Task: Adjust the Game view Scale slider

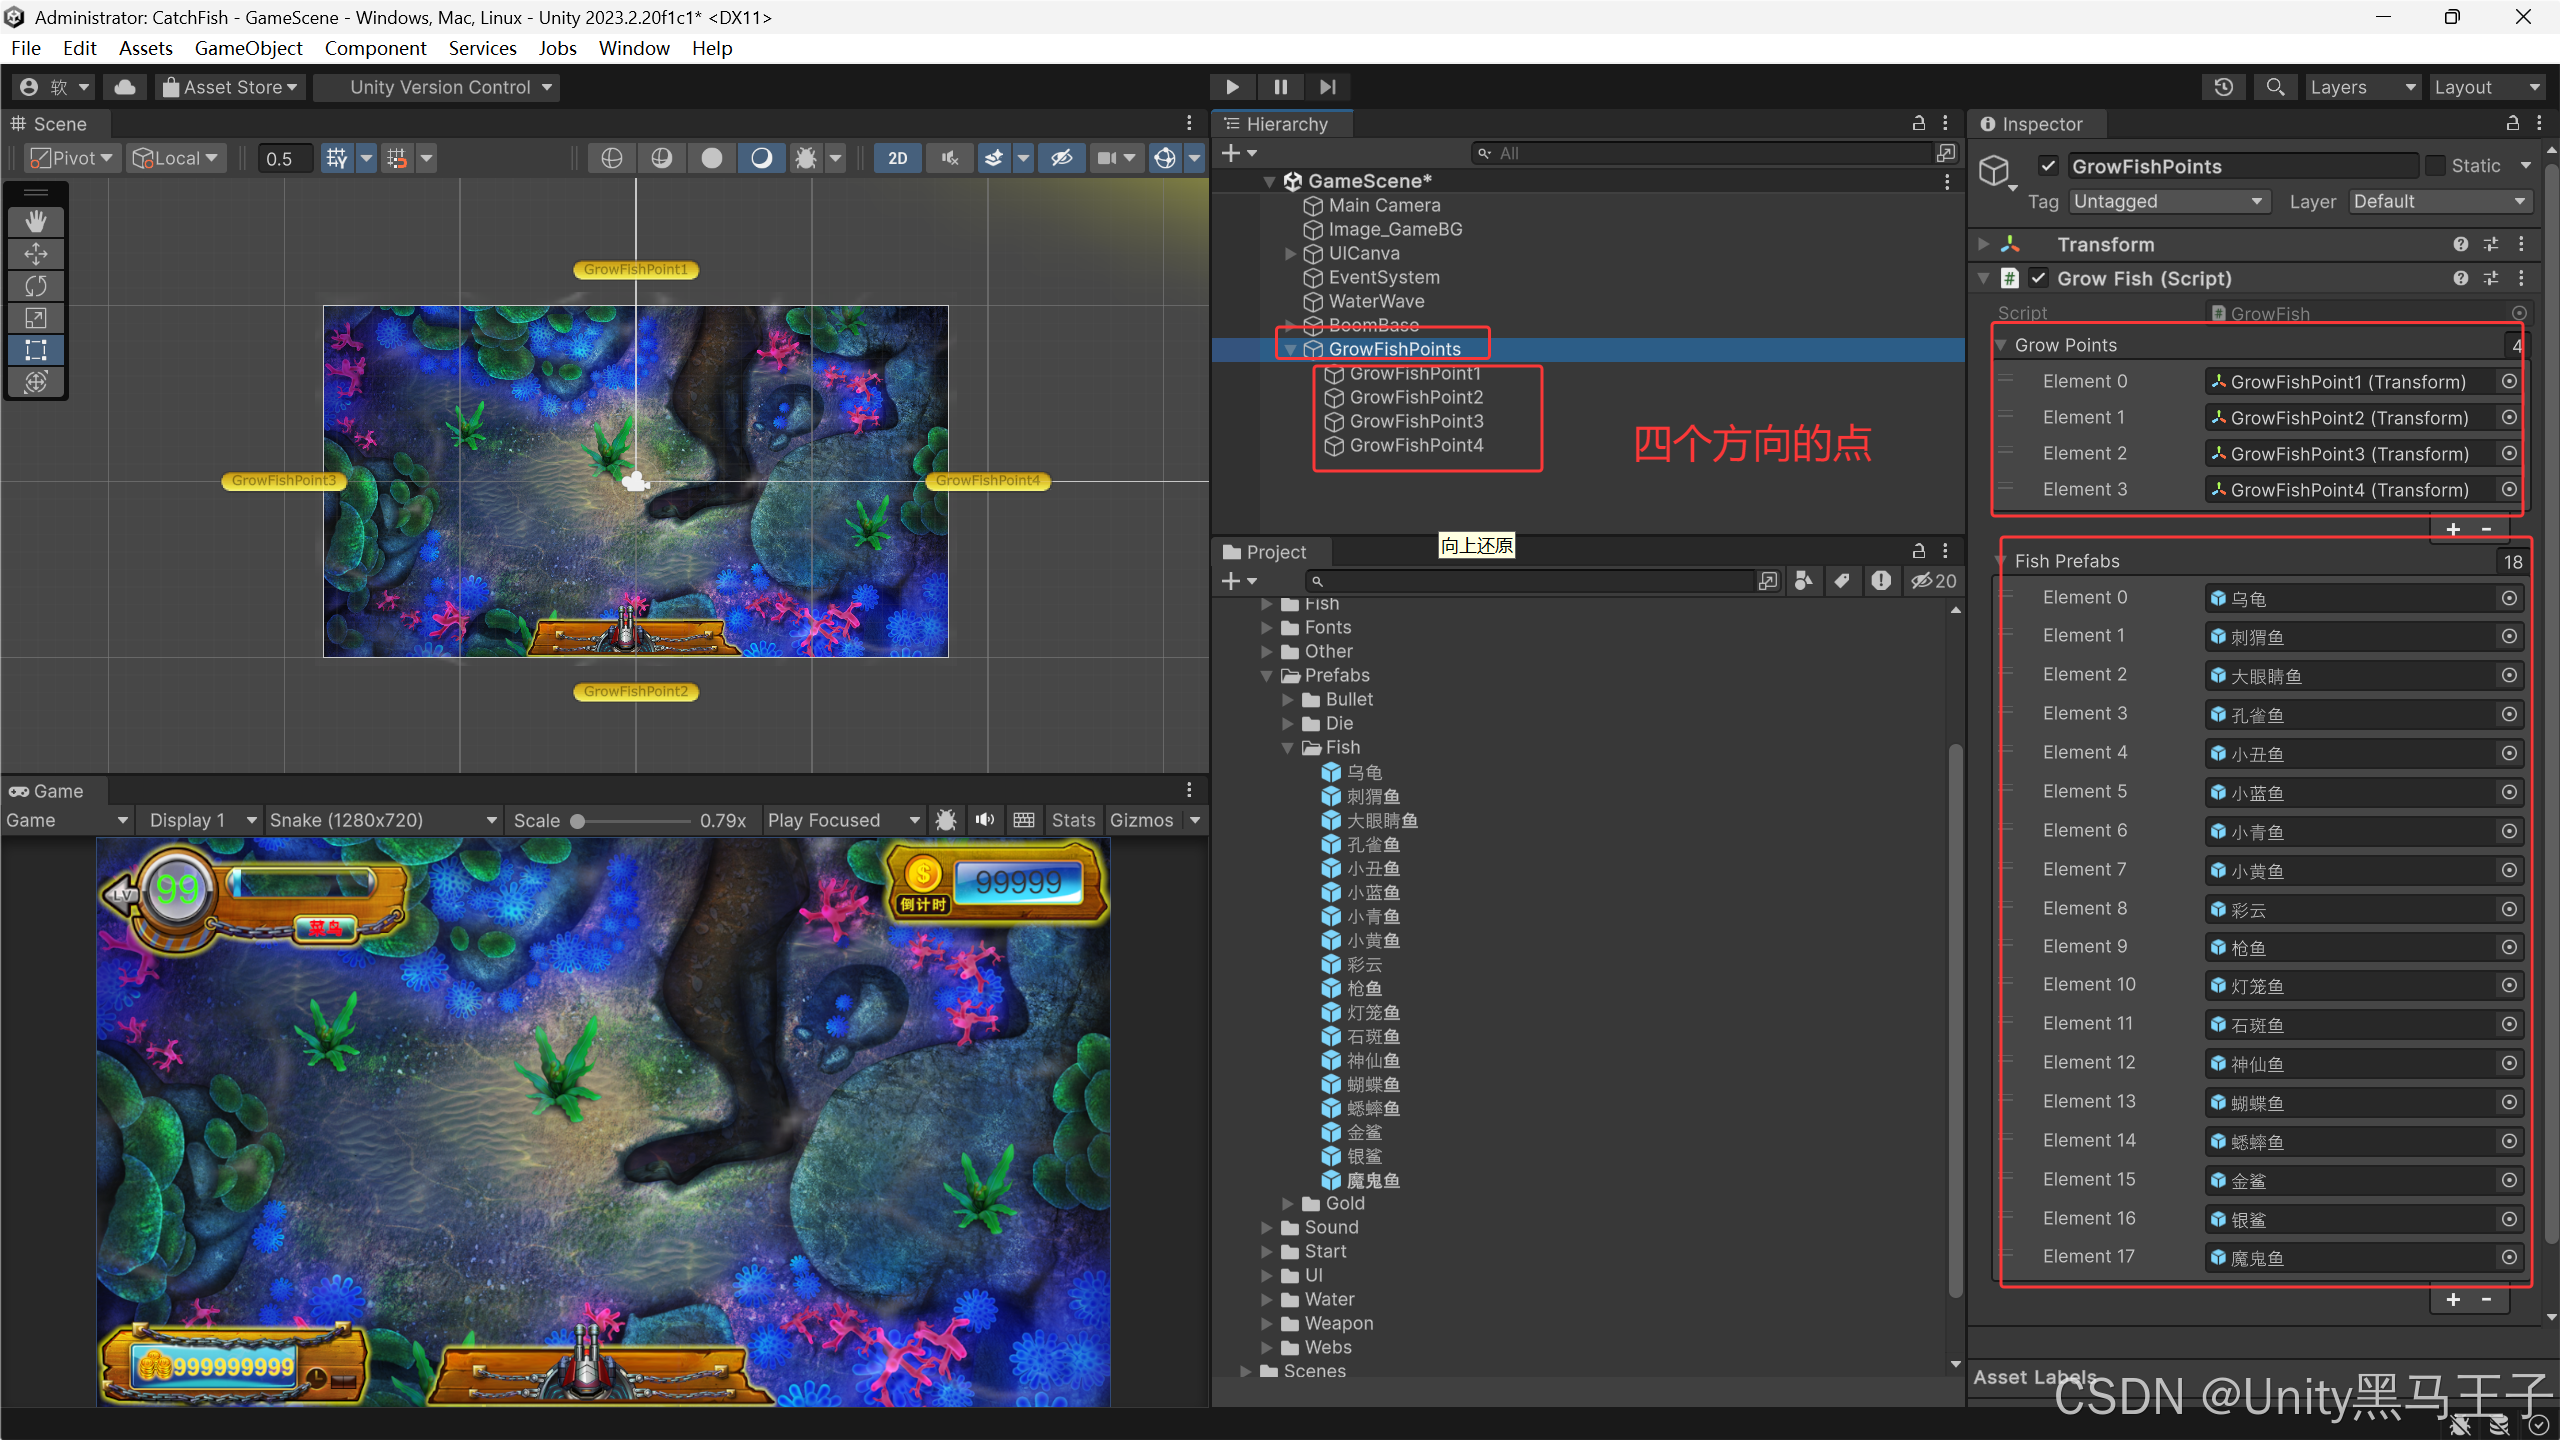Action: pyautogui.click(x=578, y=820)
